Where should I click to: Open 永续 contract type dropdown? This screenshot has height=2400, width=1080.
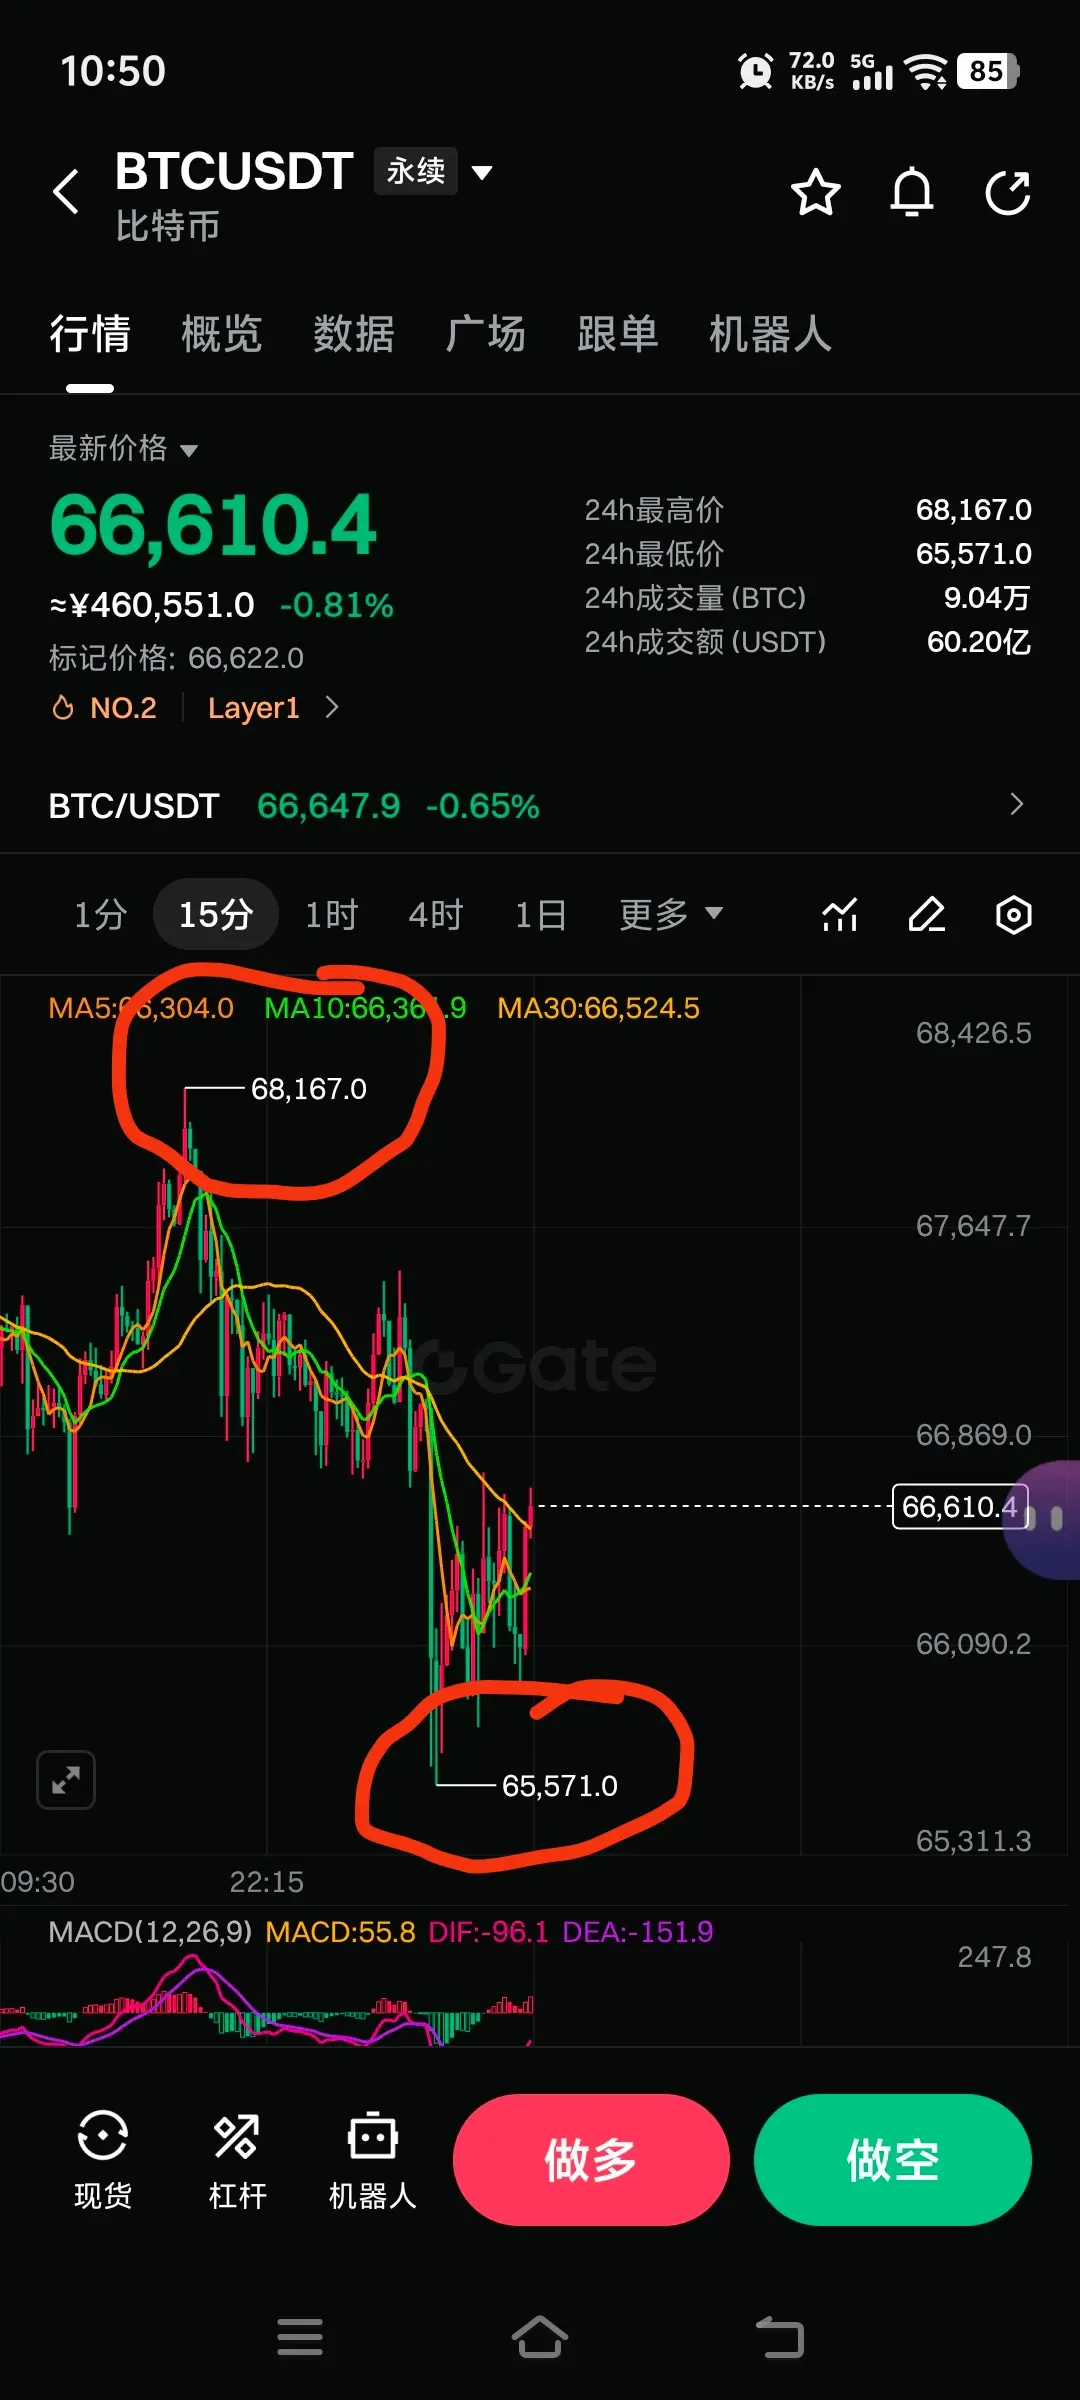(433, 171)
